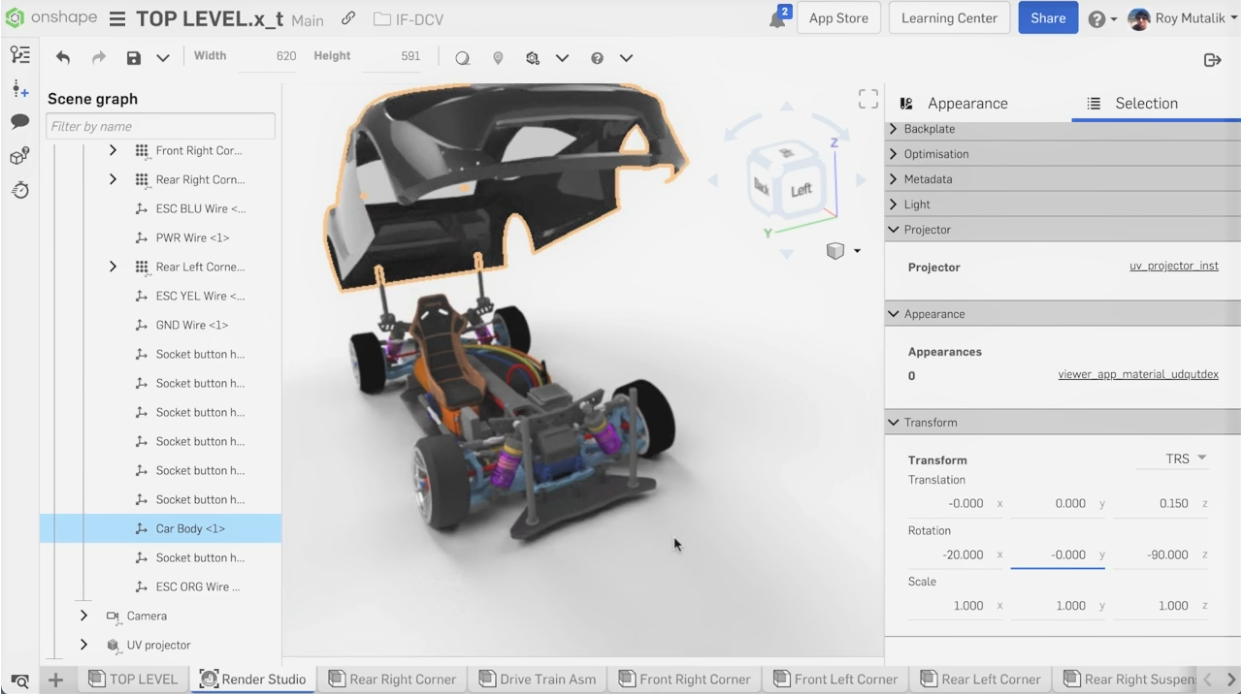Click the plus icon to add a tab

click(56, 680)
